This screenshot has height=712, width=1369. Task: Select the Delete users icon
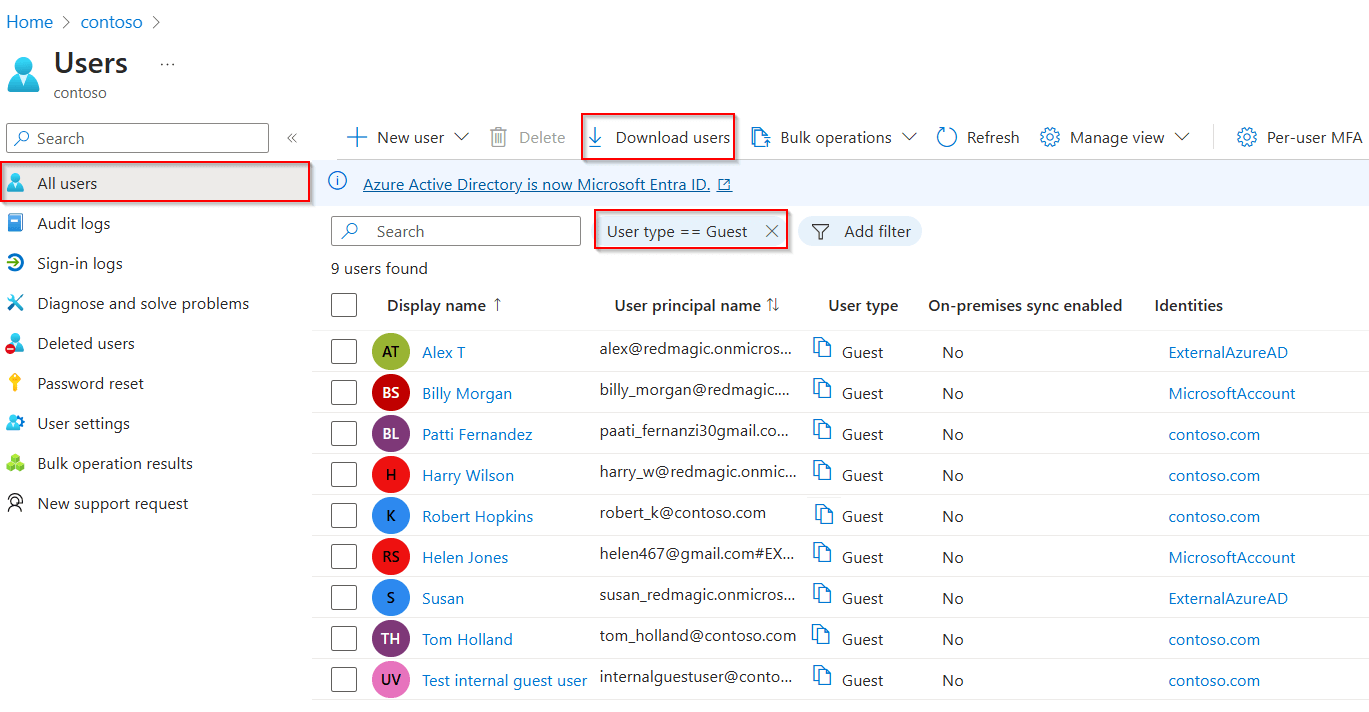pos(497,137)
